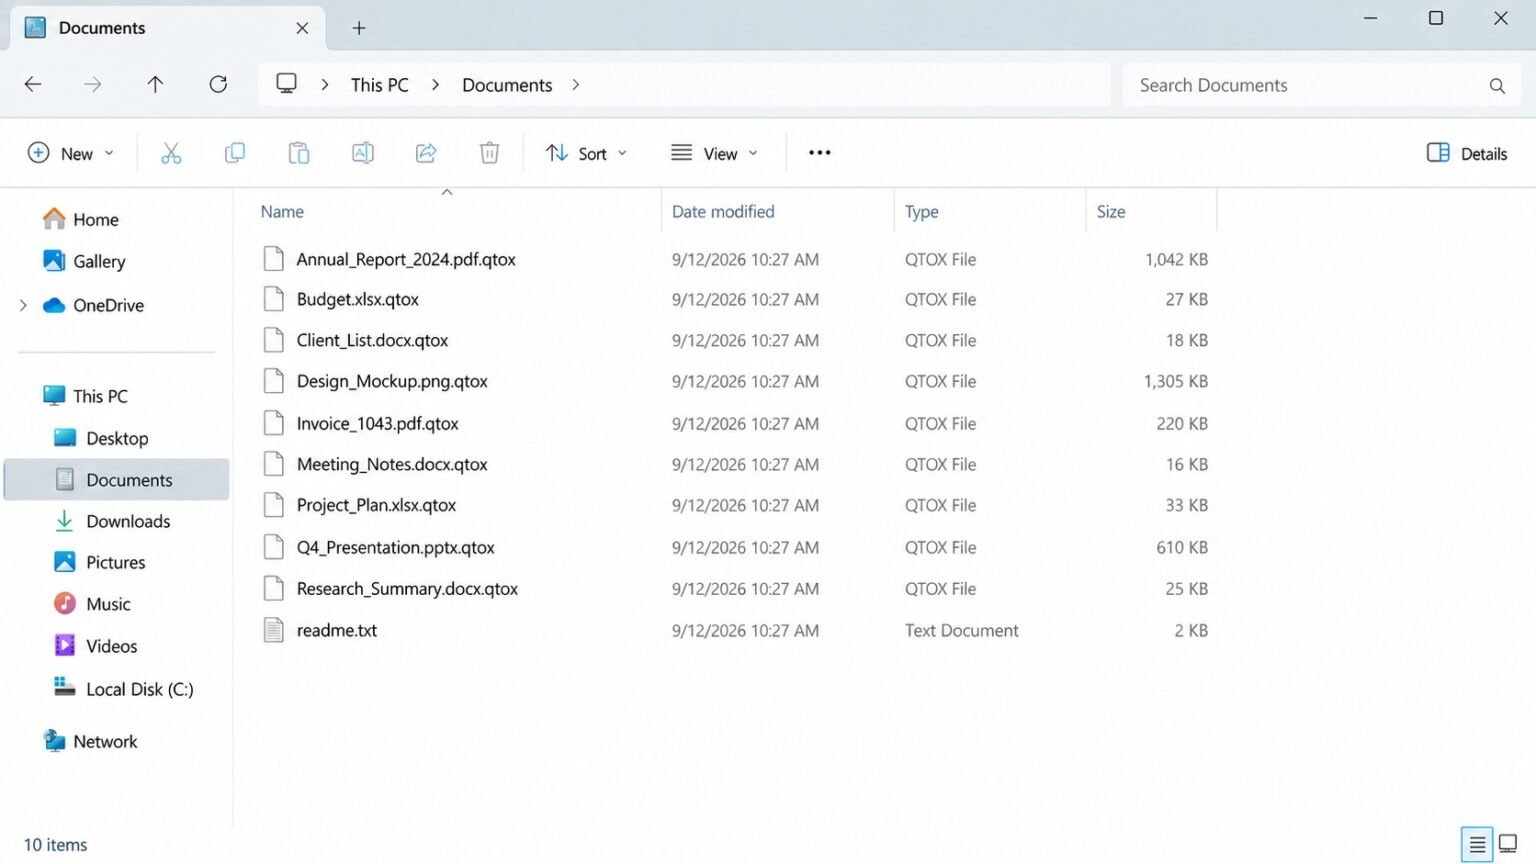
Task: Click the Paste clipboard icon
Action: [299, 153]
